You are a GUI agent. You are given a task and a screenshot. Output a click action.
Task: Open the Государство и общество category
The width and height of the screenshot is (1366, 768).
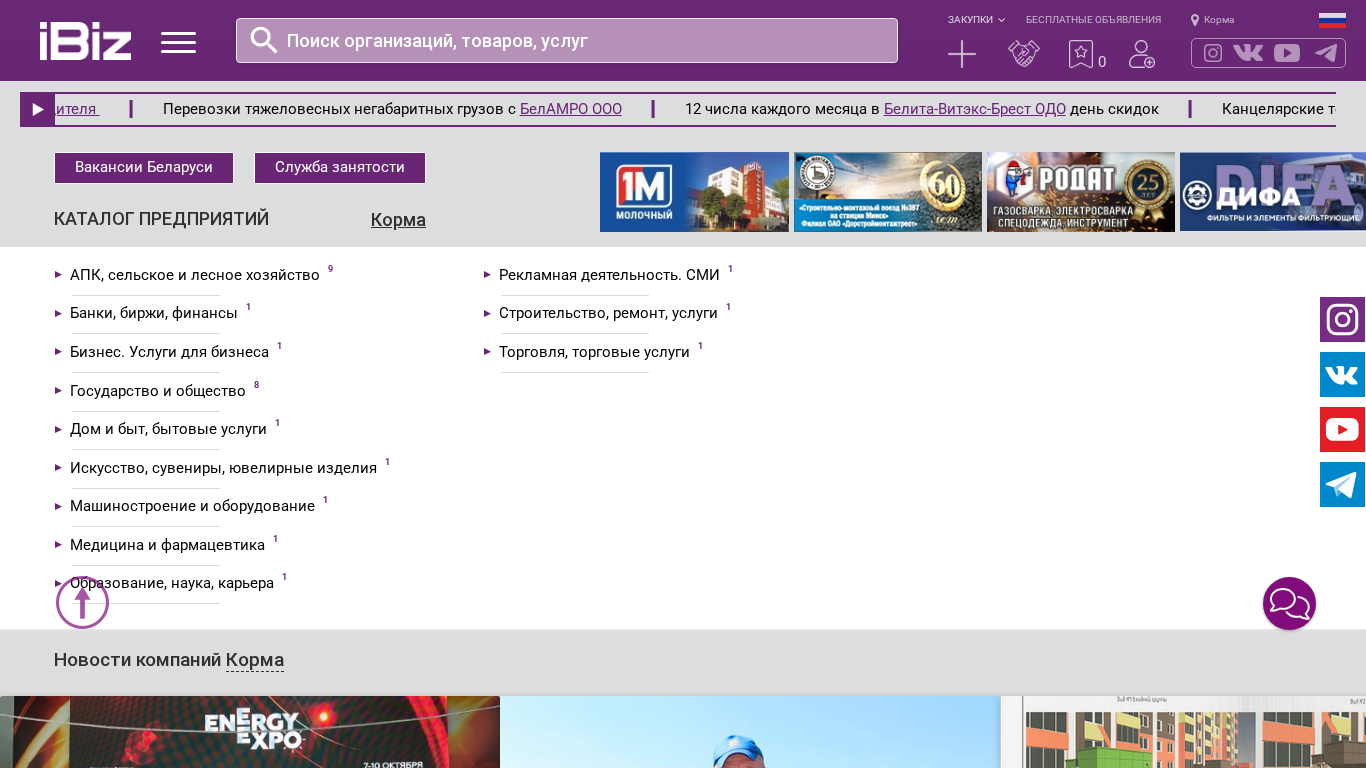157,391
